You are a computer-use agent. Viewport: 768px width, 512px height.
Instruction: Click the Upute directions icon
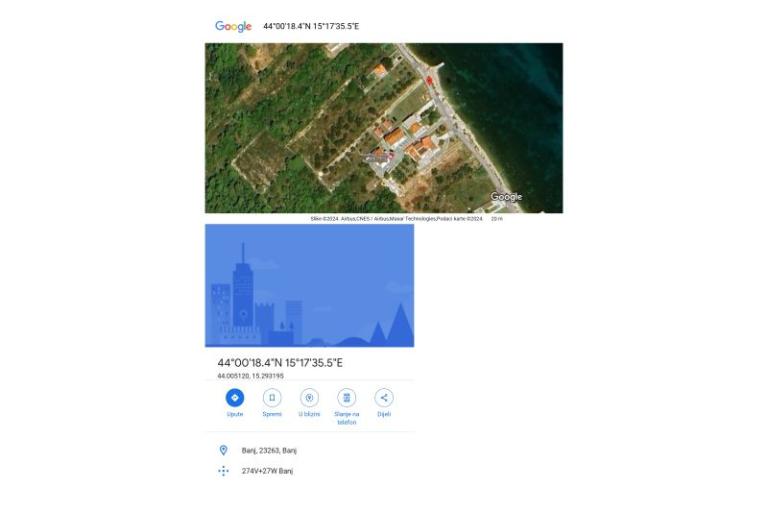235,397
